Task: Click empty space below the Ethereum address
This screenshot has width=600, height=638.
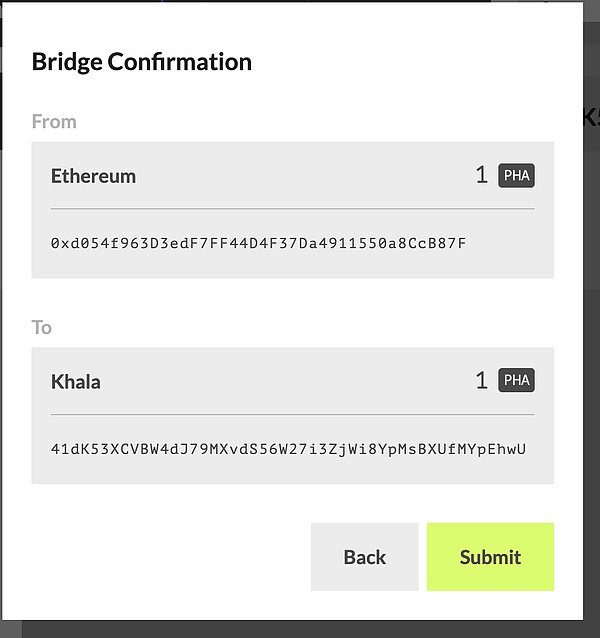Action: coord(292,266)
